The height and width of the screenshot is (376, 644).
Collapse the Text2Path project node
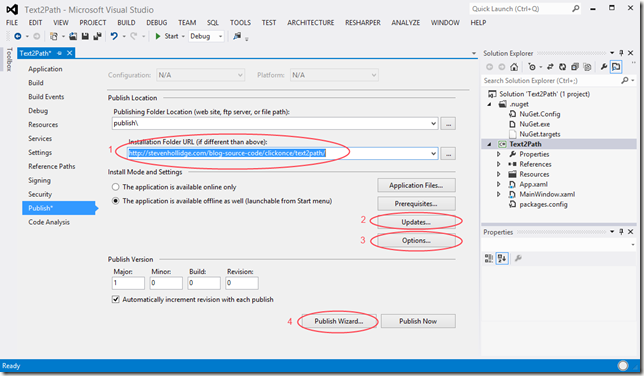coord(489,144)
